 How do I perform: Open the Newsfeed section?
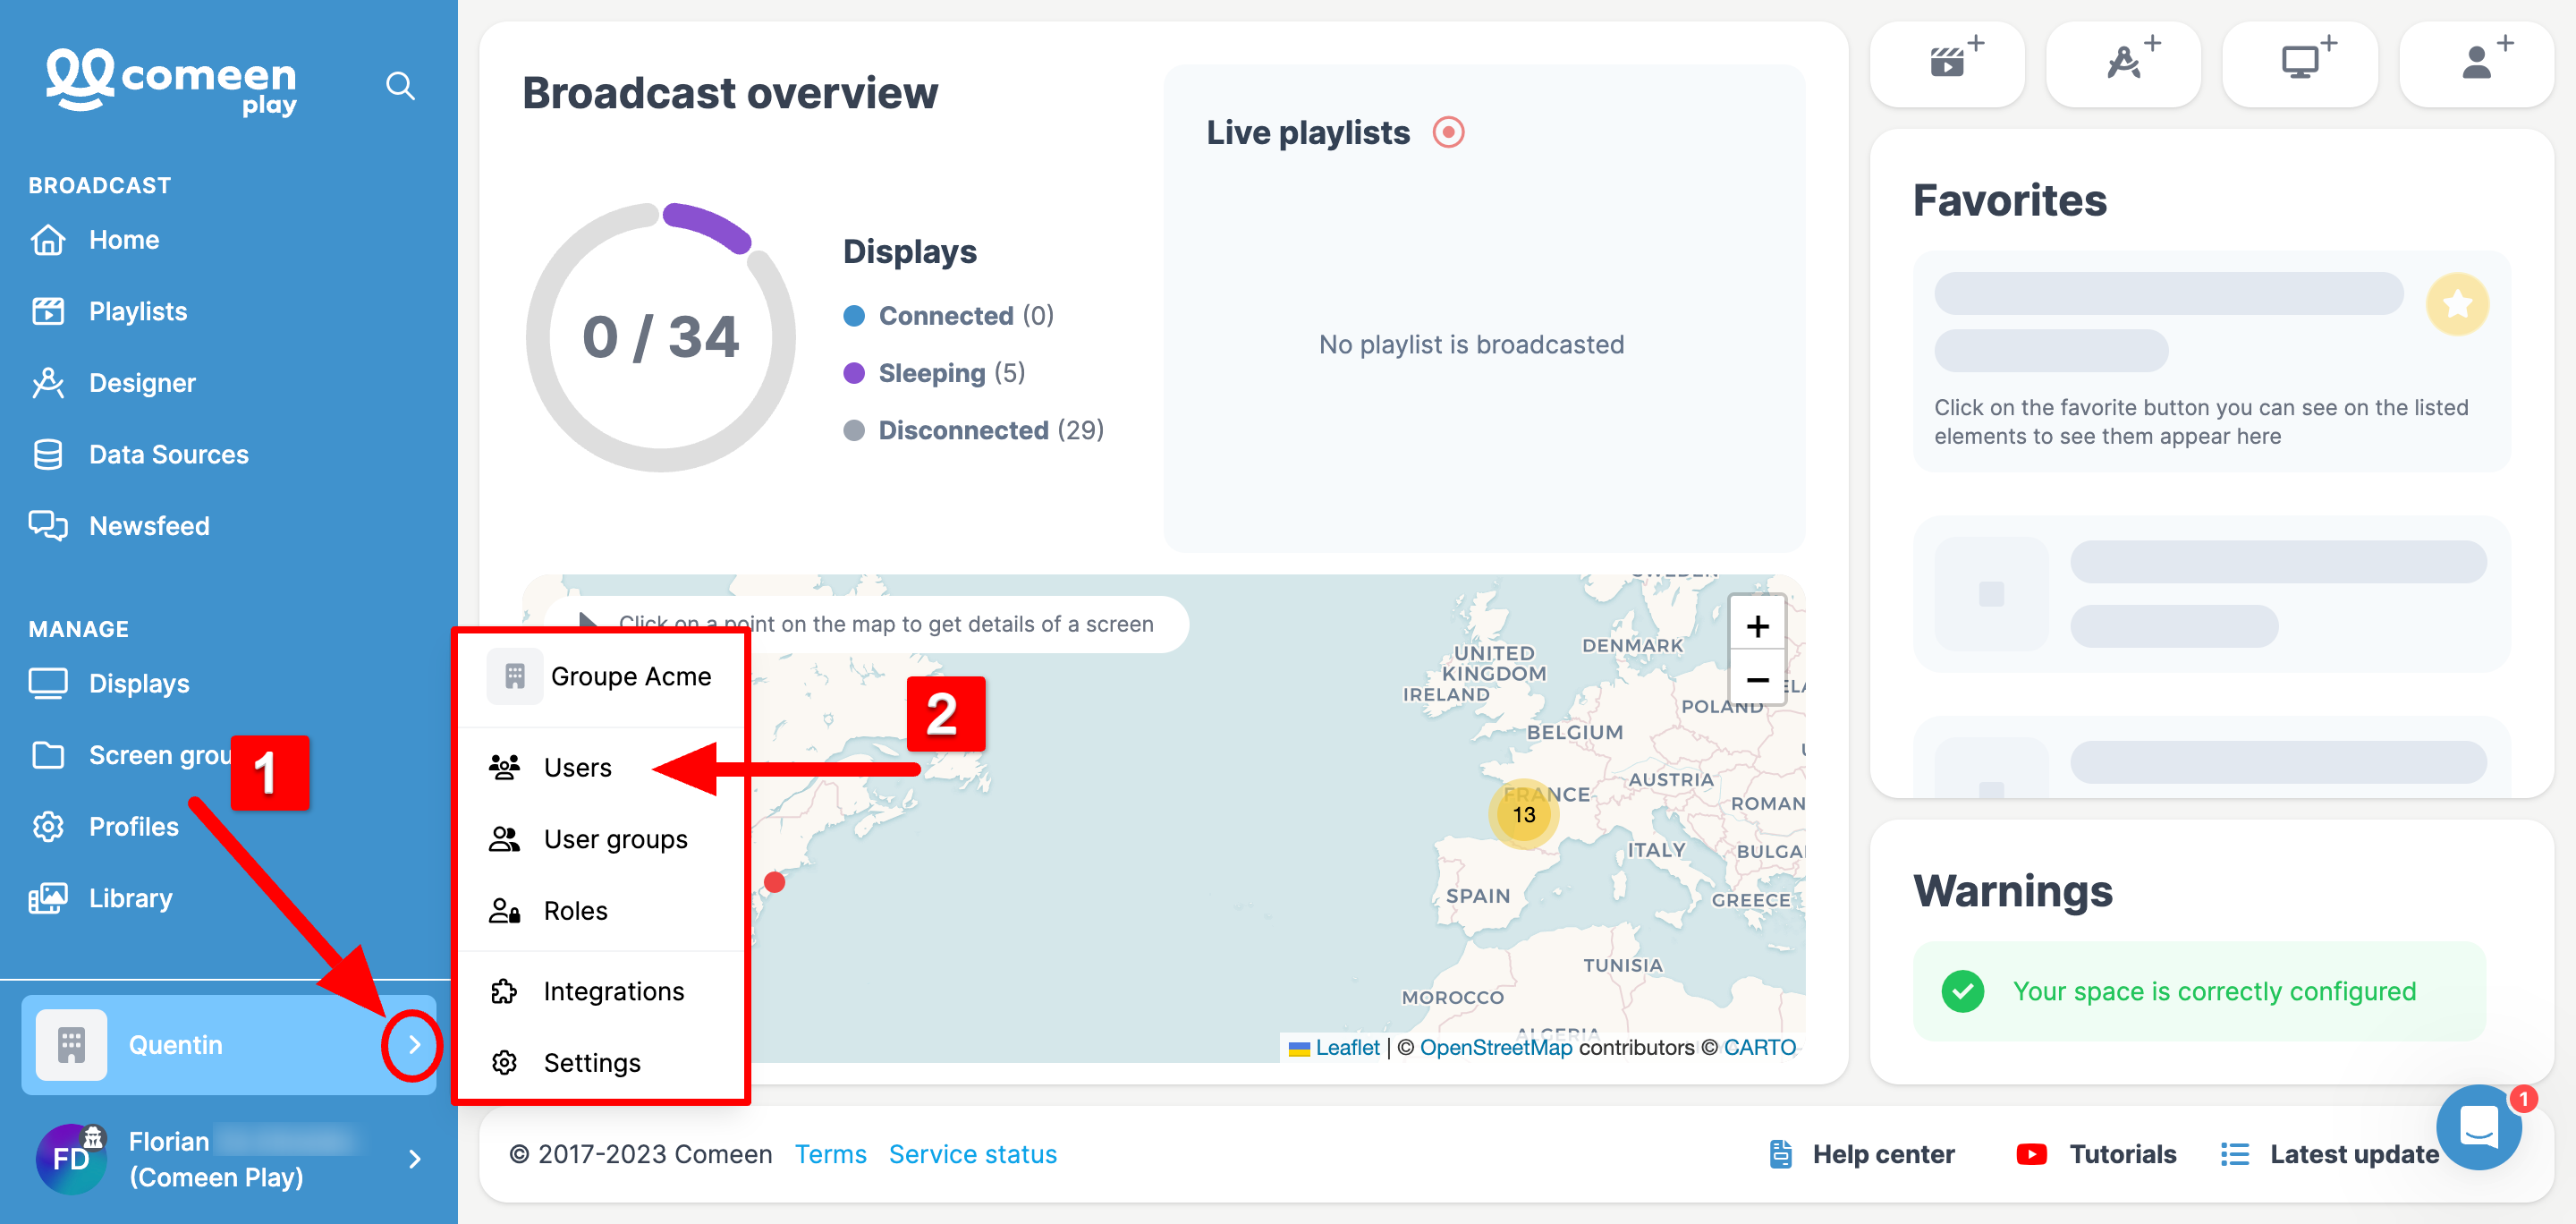point(149,526)
